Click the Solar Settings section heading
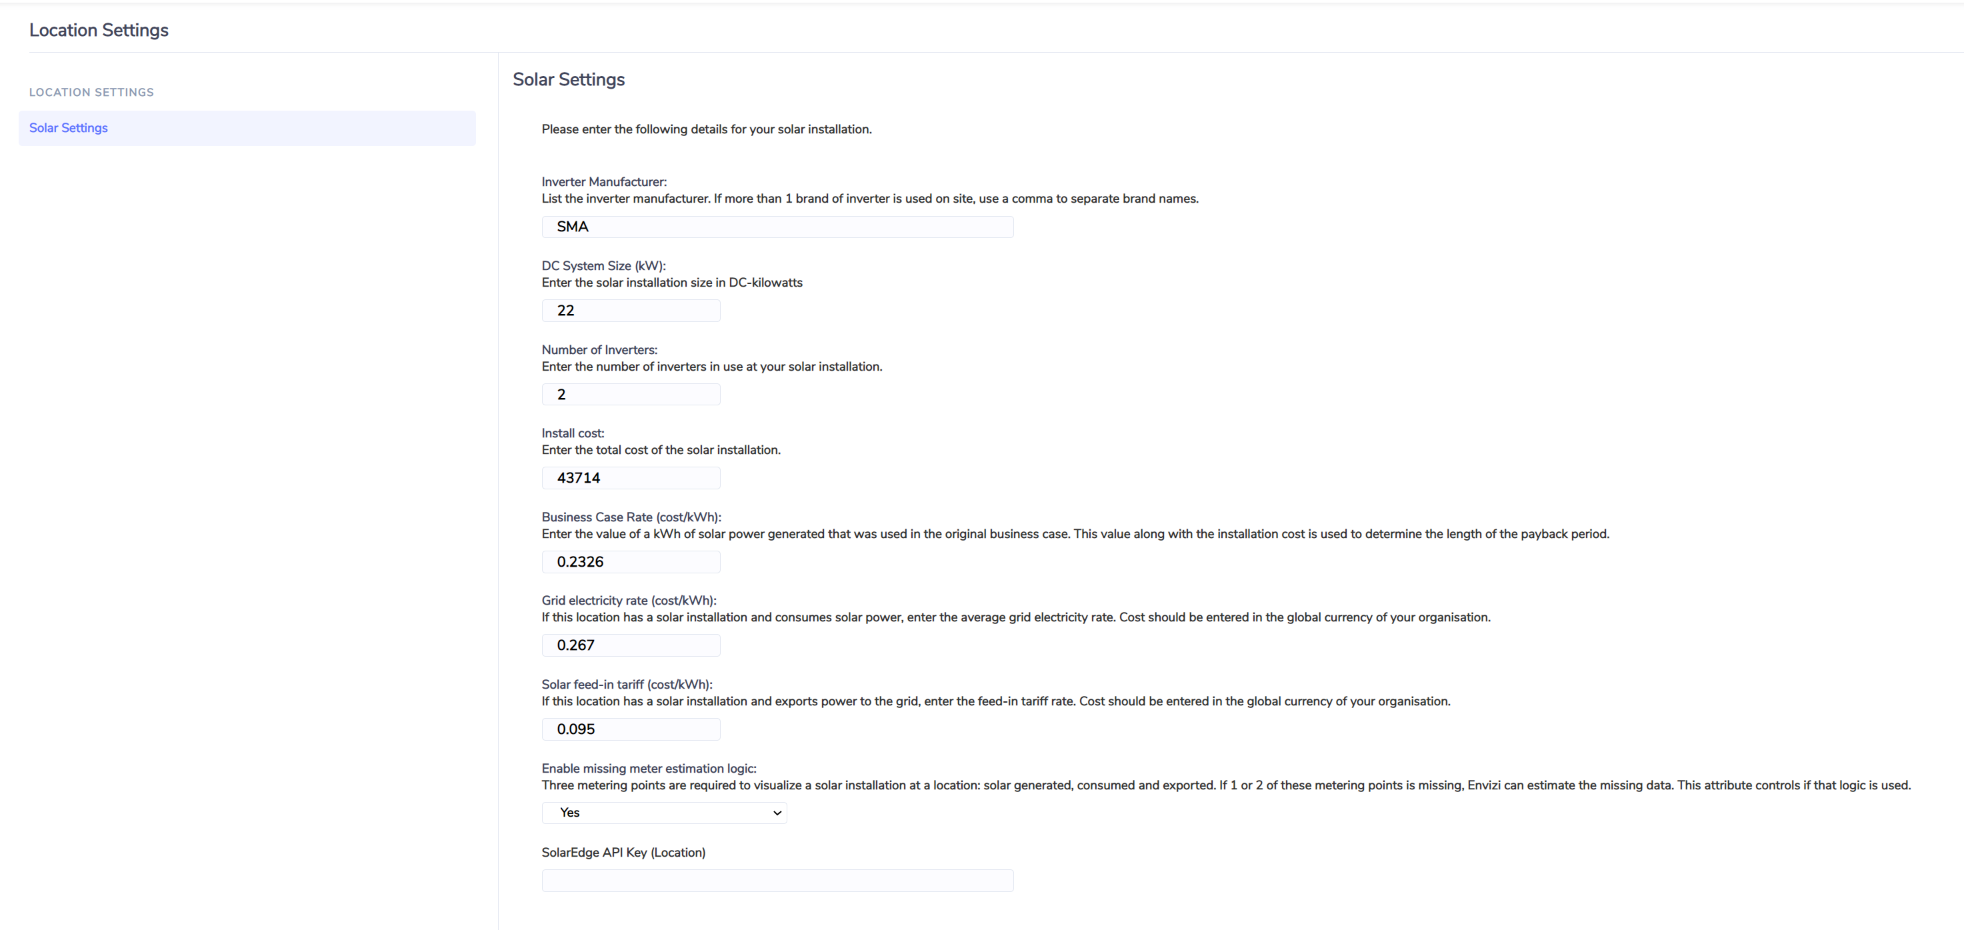This screenshot has height=930, width=1964. (x=569, y=79)
